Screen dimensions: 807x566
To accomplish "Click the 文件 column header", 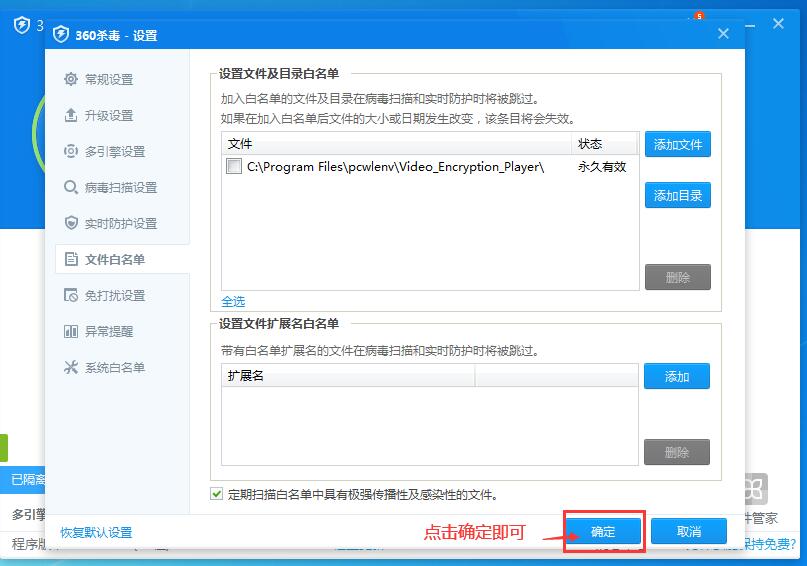I will (397, 144).
